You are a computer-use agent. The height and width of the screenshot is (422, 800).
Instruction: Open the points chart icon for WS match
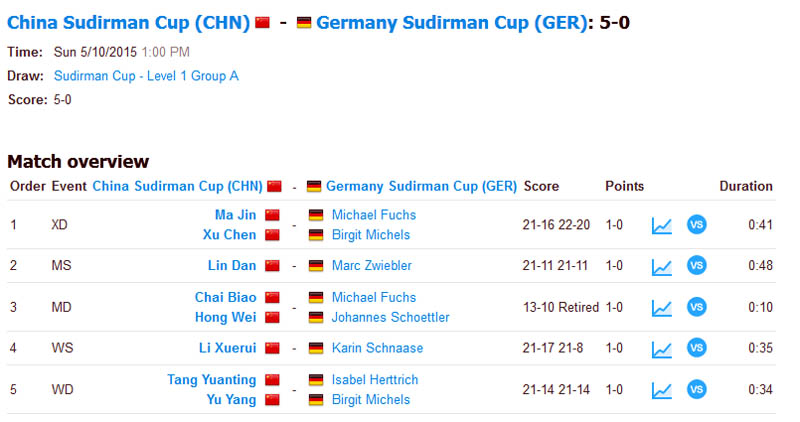[662, 350]
